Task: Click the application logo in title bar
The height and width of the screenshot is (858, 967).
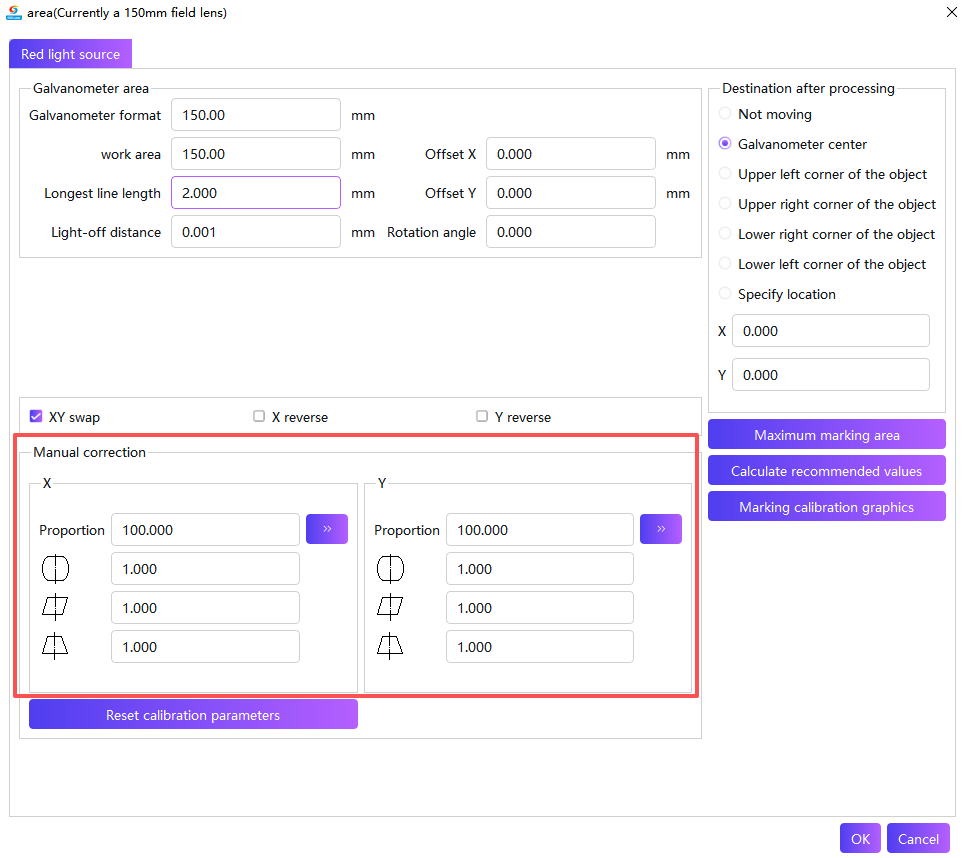Action: pos(14,12)
